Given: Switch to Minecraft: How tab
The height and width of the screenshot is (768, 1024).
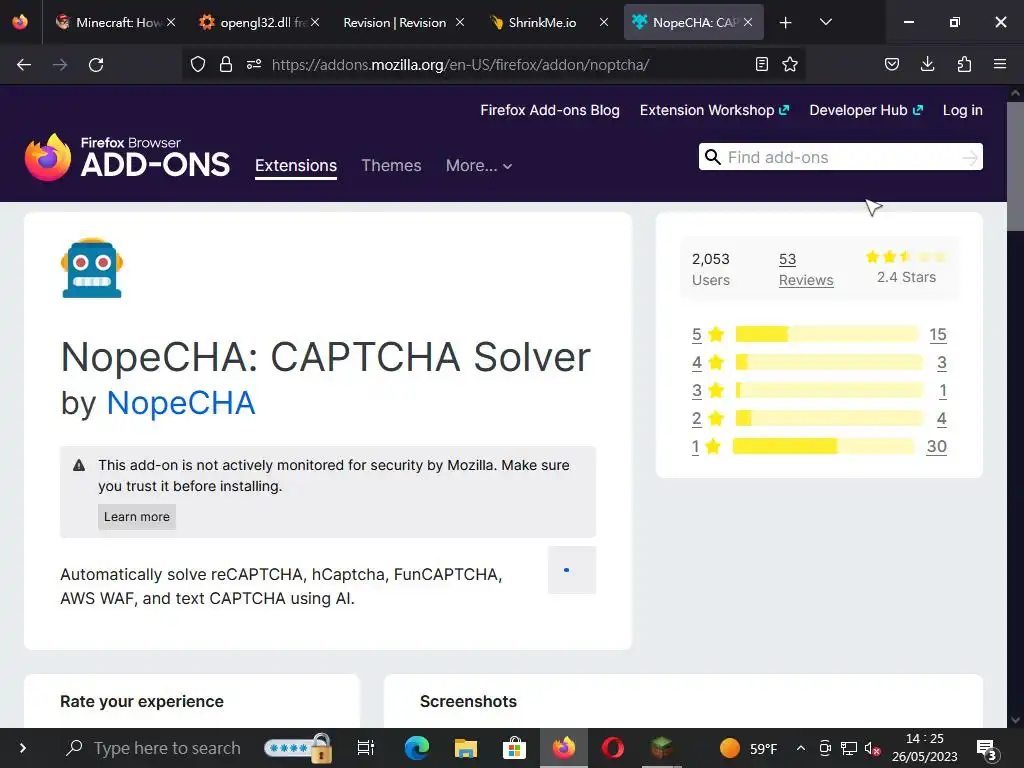Looking at the screenshot, I should pyautogui.click(x=110, y=22).
